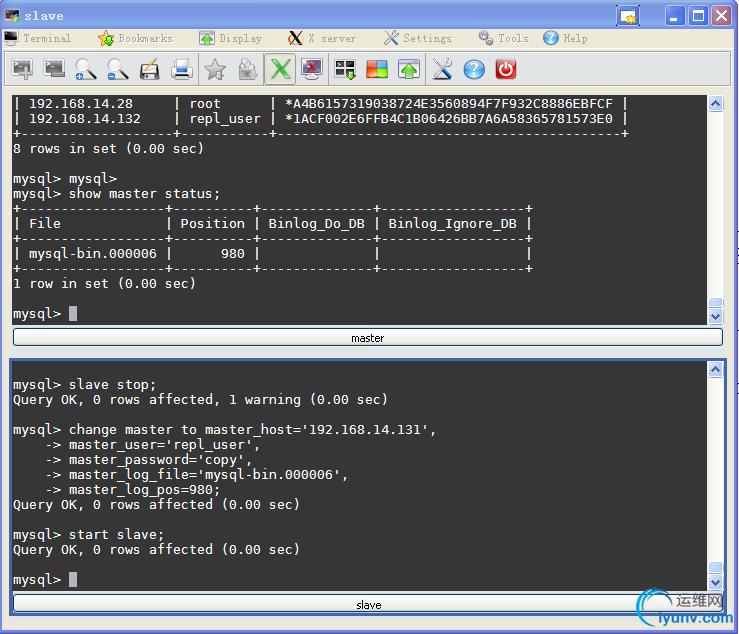
Task: Click 'Query OK' line with 1 warning
Action: (x=200, y=400)
